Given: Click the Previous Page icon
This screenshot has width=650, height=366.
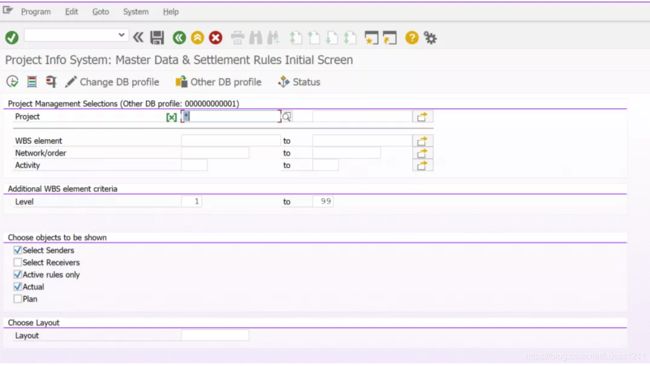Looking at the screenshot, I should pyautogui.click(x=314, y=38).
